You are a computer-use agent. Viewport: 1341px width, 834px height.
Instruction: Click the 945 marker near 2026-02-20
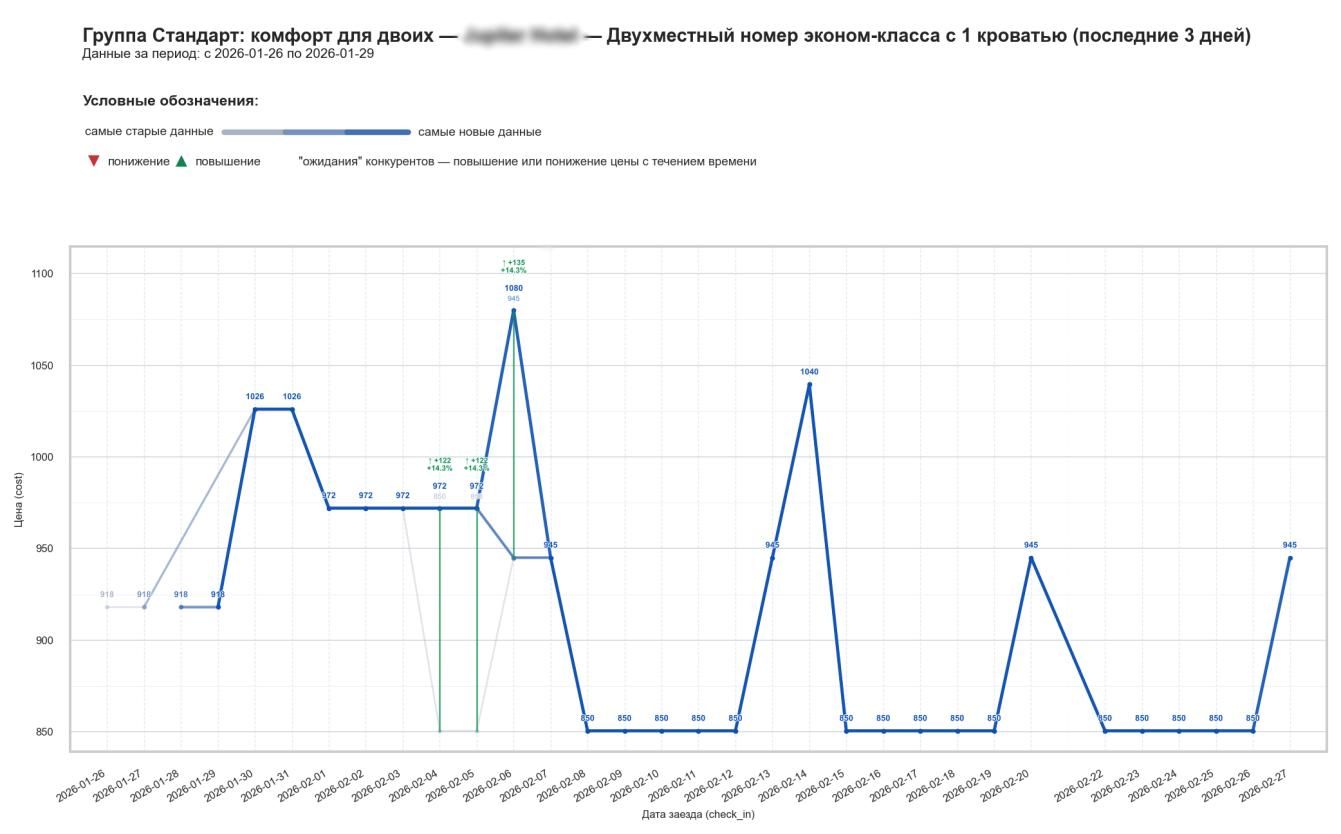pos(1030,557)
